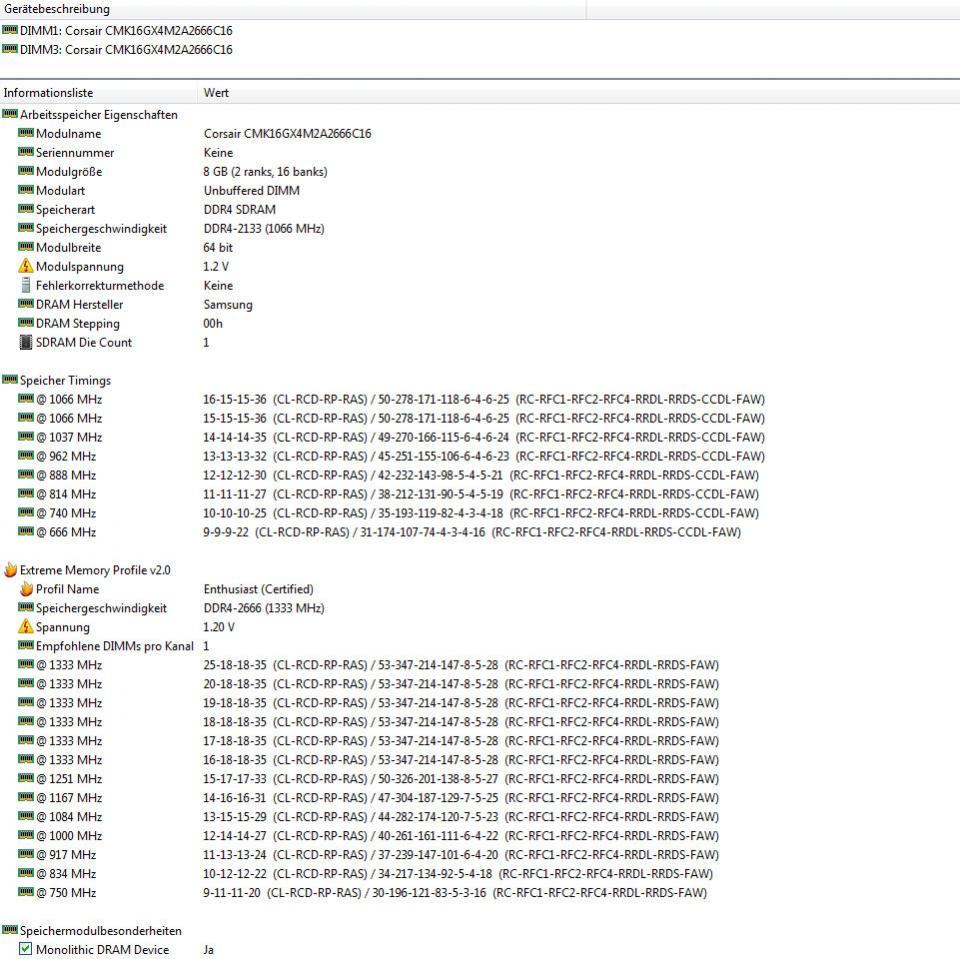Click the memory icon beside @ 1251 MHz

[x=26, y=778]
